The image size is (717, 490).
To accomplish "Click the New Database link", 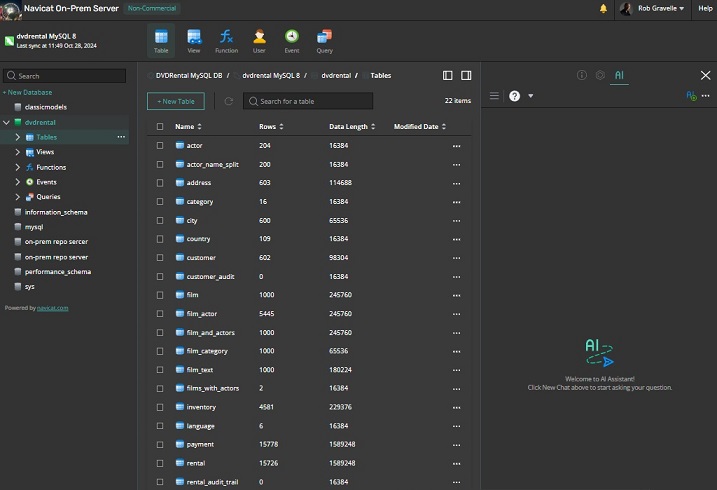I will click(27, 92).
